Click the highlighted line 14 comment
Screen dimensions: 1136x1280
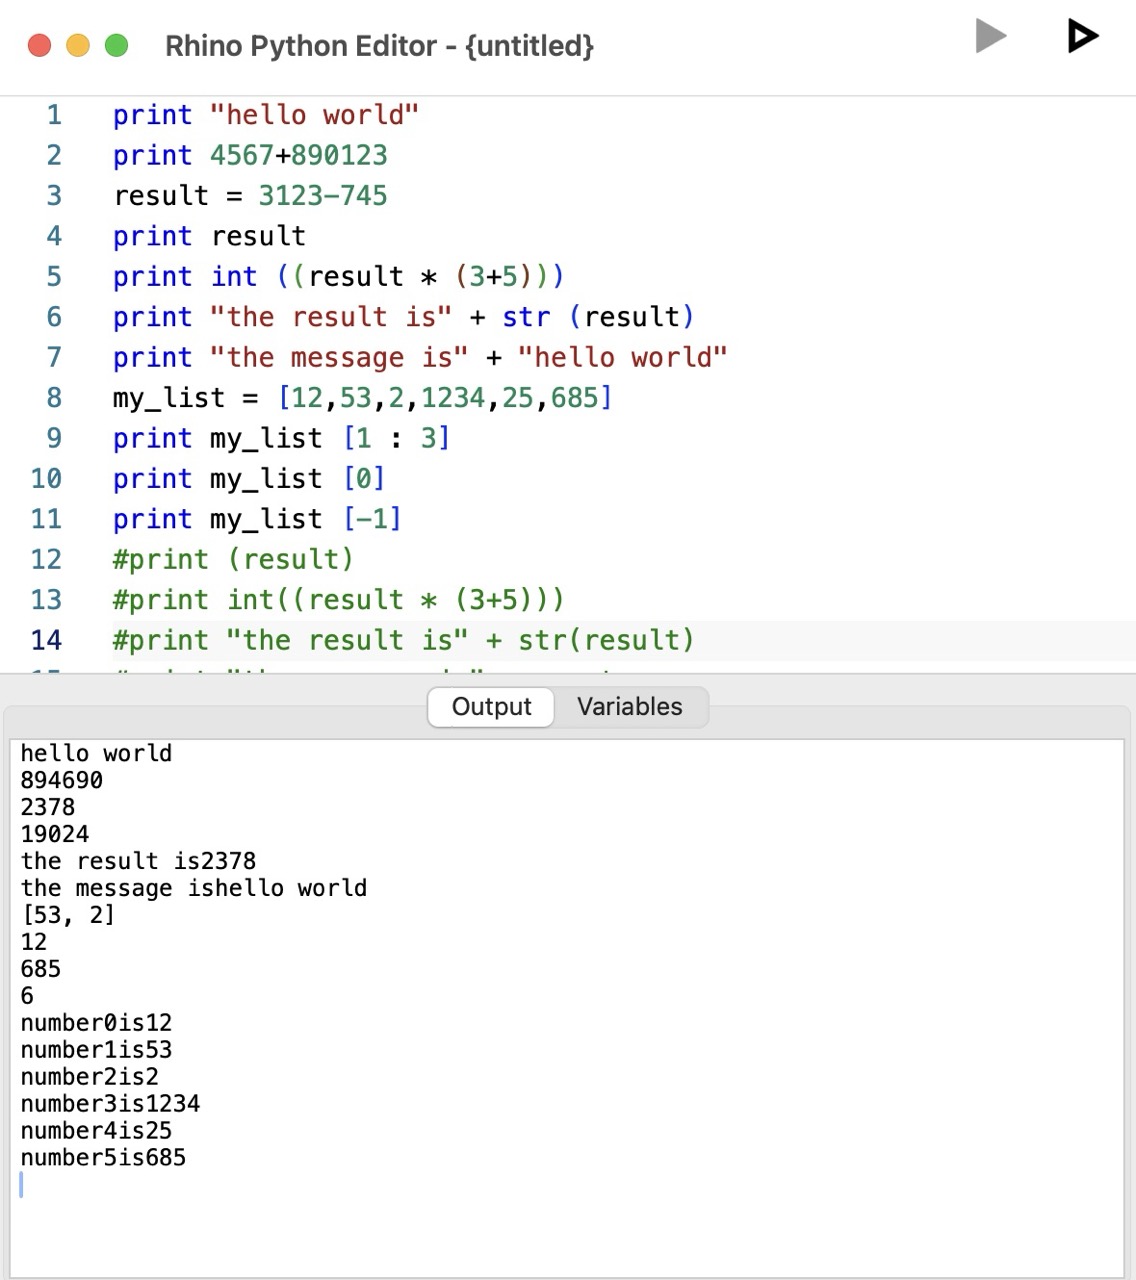[x=400, y=640]
